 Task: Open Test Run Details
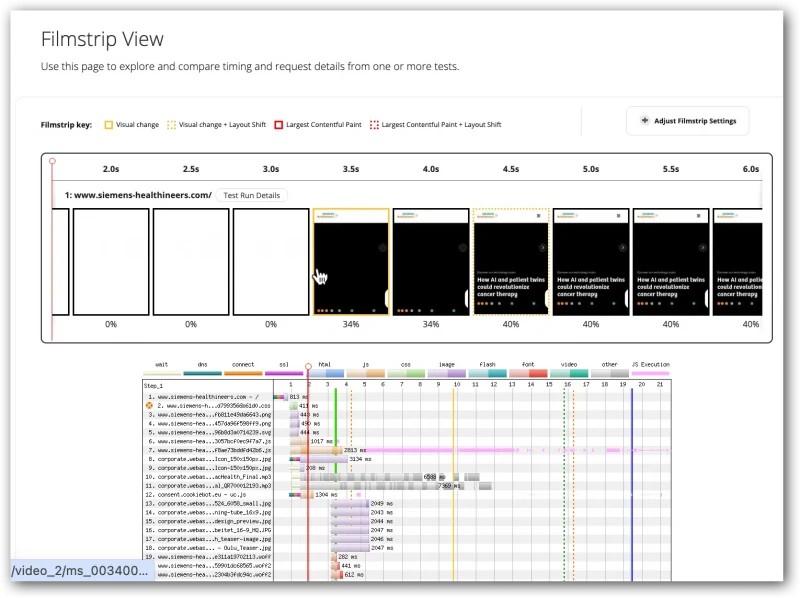(252, 195)
